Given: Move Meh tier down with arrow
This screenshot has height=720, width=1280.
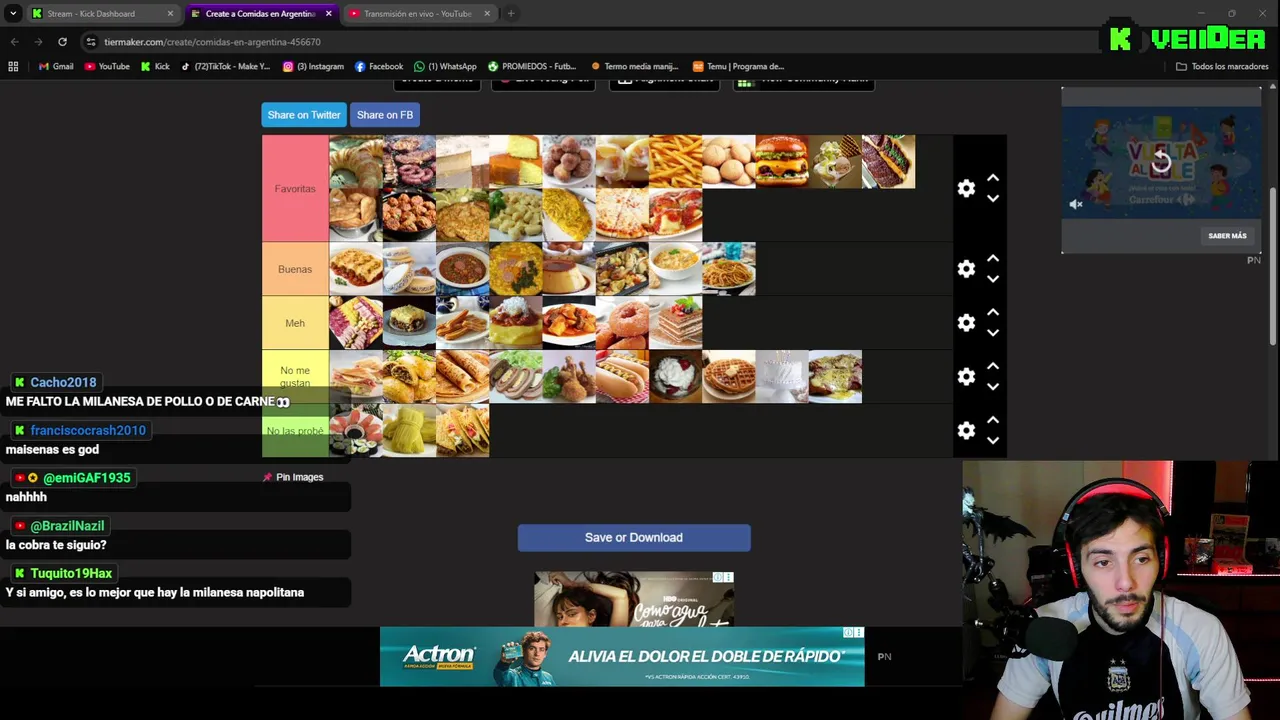Looking at the screenshot, I should point(993,333).
